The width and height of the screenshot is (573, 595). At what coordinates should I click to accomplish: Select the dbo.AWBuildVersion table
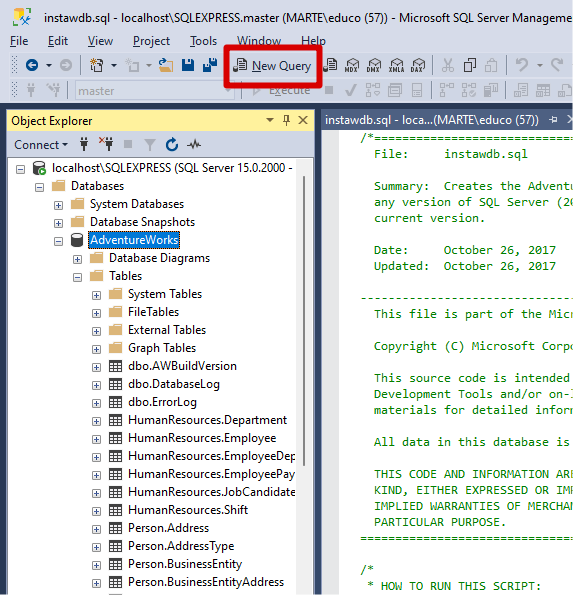pyautogui.click(x=182, y=366)
